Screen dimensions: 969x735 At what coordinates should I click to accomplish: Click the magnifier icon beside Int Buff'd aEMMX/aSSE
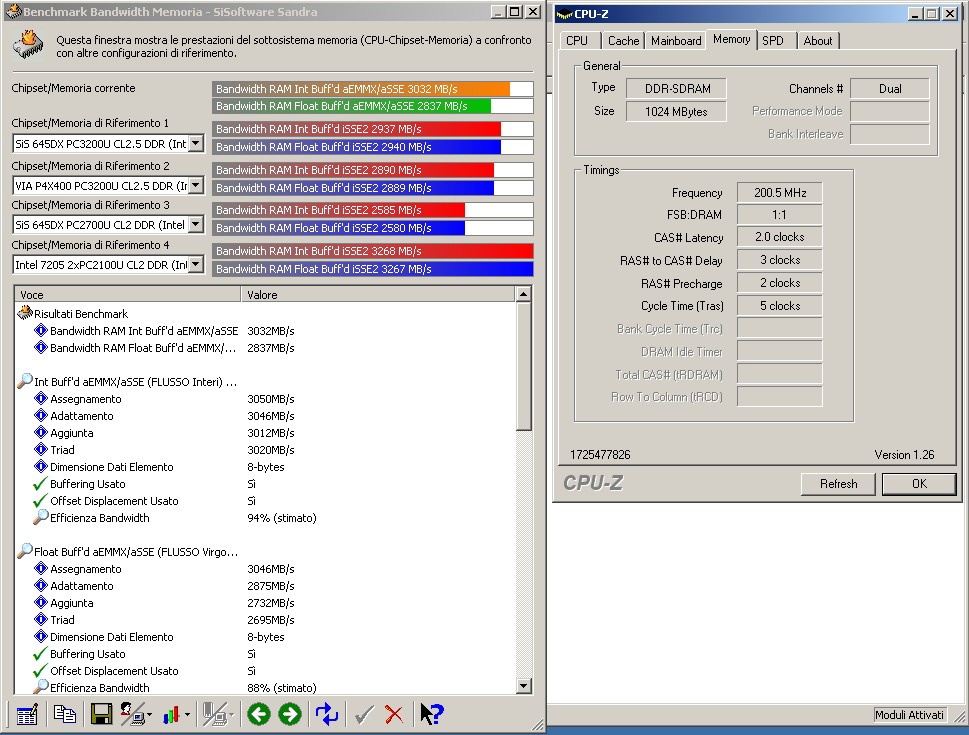pos(25,381)
